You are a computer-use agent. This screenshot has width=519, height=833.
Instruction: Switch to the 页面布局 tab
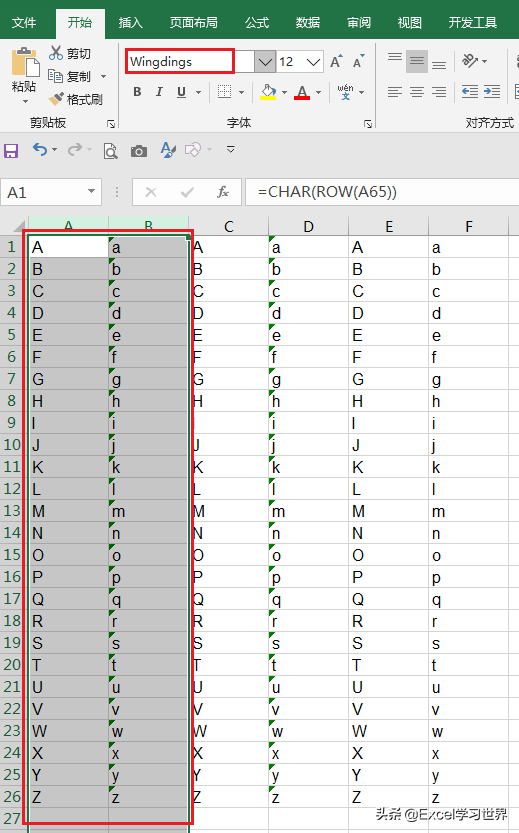[x=193, y=23]
